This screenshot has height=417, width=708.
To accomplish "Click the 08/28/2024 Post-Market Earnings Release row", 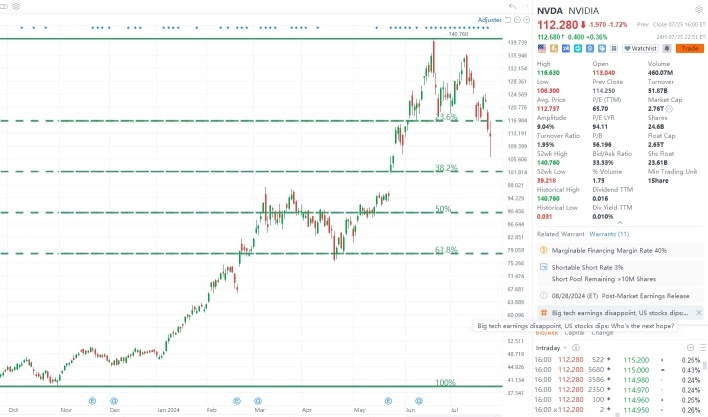I will click(x=620, y=296).
